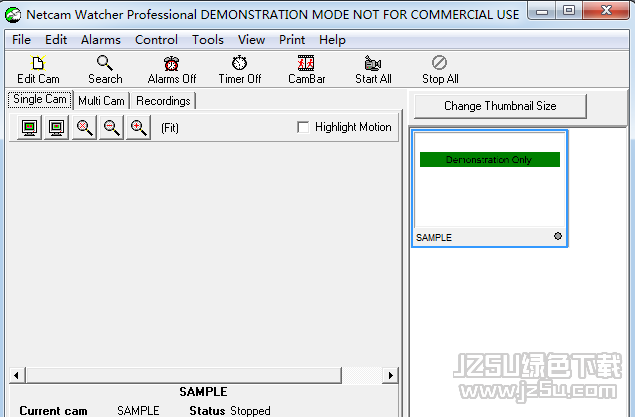The height and width of the screenshot is (417, 635).
Task: Close the Netcam Watcher window
Action: [606, 10]
